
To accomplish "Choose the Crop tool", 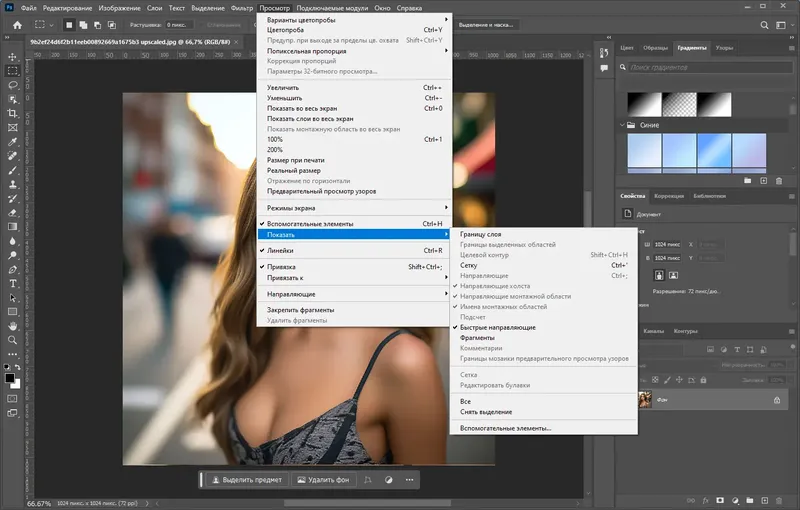I will [x=13, y=114].
